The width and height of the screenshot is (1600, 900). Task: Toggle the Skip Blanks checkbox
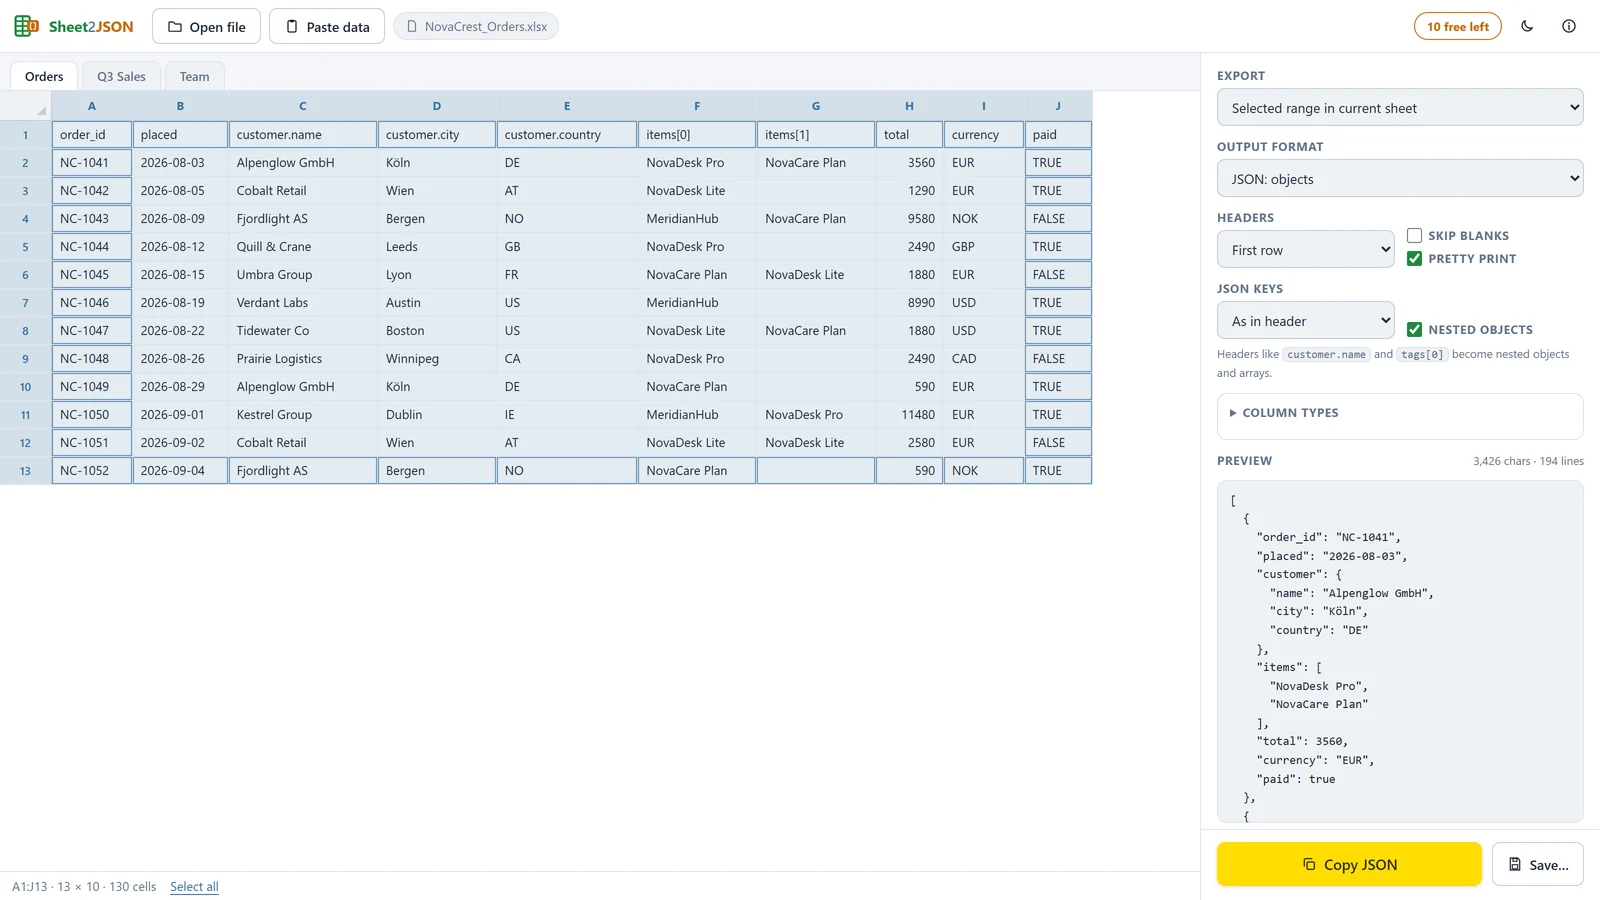point(1414,235)
